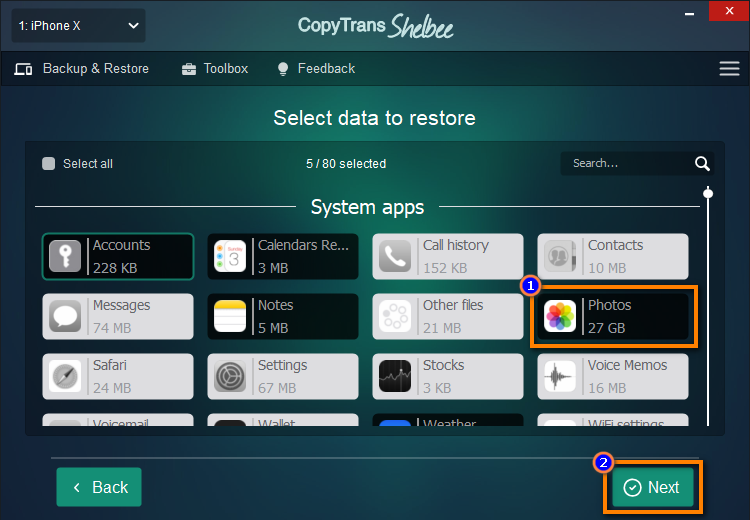Click the Back button
The image size is (750, 520).
point(99,487)
